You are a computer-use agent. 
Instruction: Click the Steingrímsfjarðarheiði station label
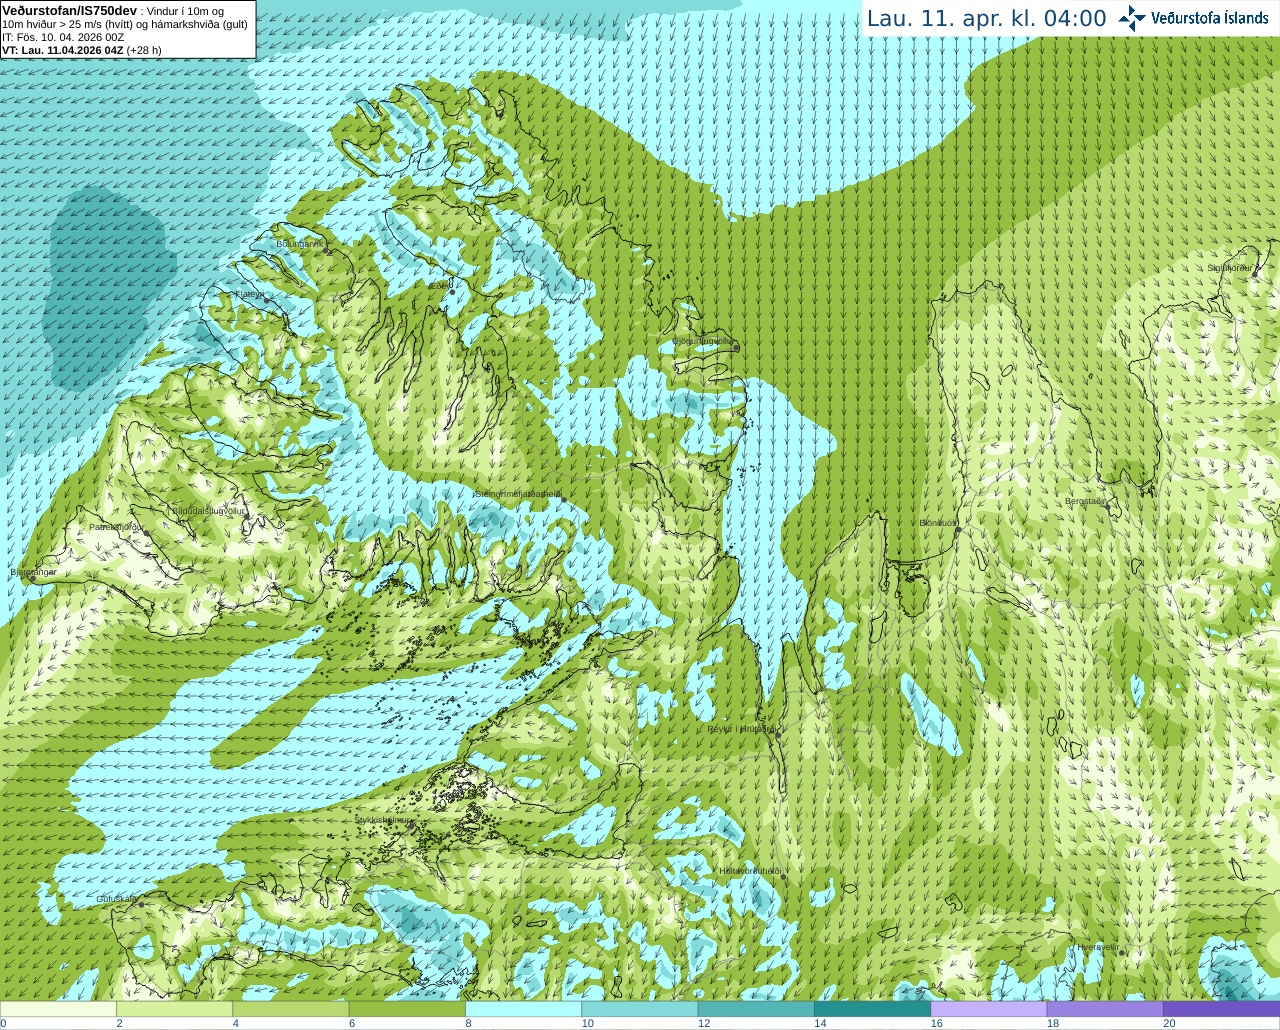(x=517, y=494)
